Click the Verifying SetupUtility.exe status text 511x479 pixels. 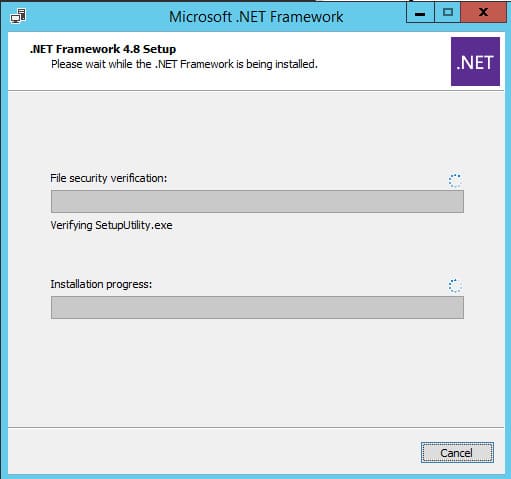(111, 225)
